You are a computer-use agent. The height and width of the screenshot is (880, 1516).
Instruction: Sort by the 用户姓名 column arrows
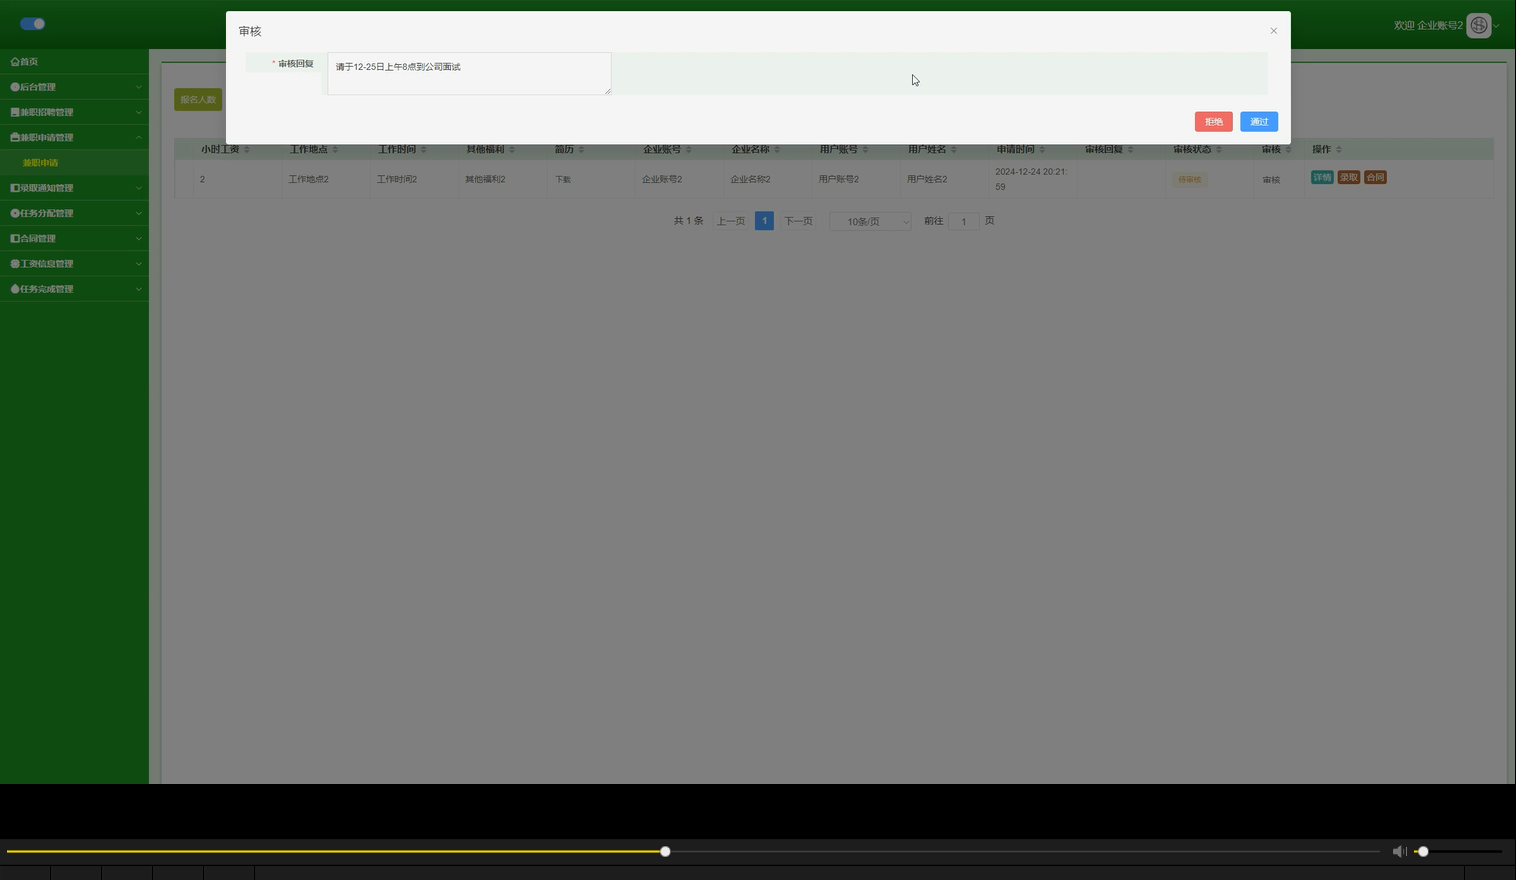(953, 150)
